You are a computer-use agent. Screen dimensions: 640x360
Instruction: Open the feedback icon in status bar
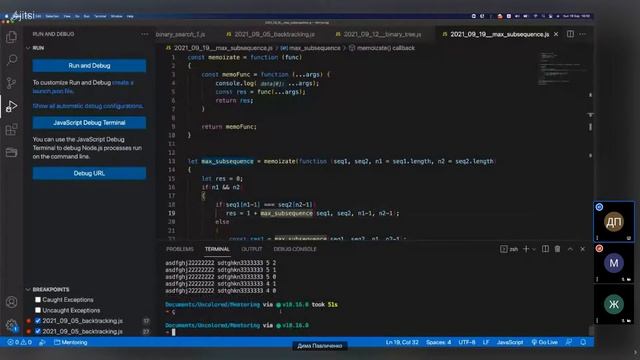click(x=569, y=342)
